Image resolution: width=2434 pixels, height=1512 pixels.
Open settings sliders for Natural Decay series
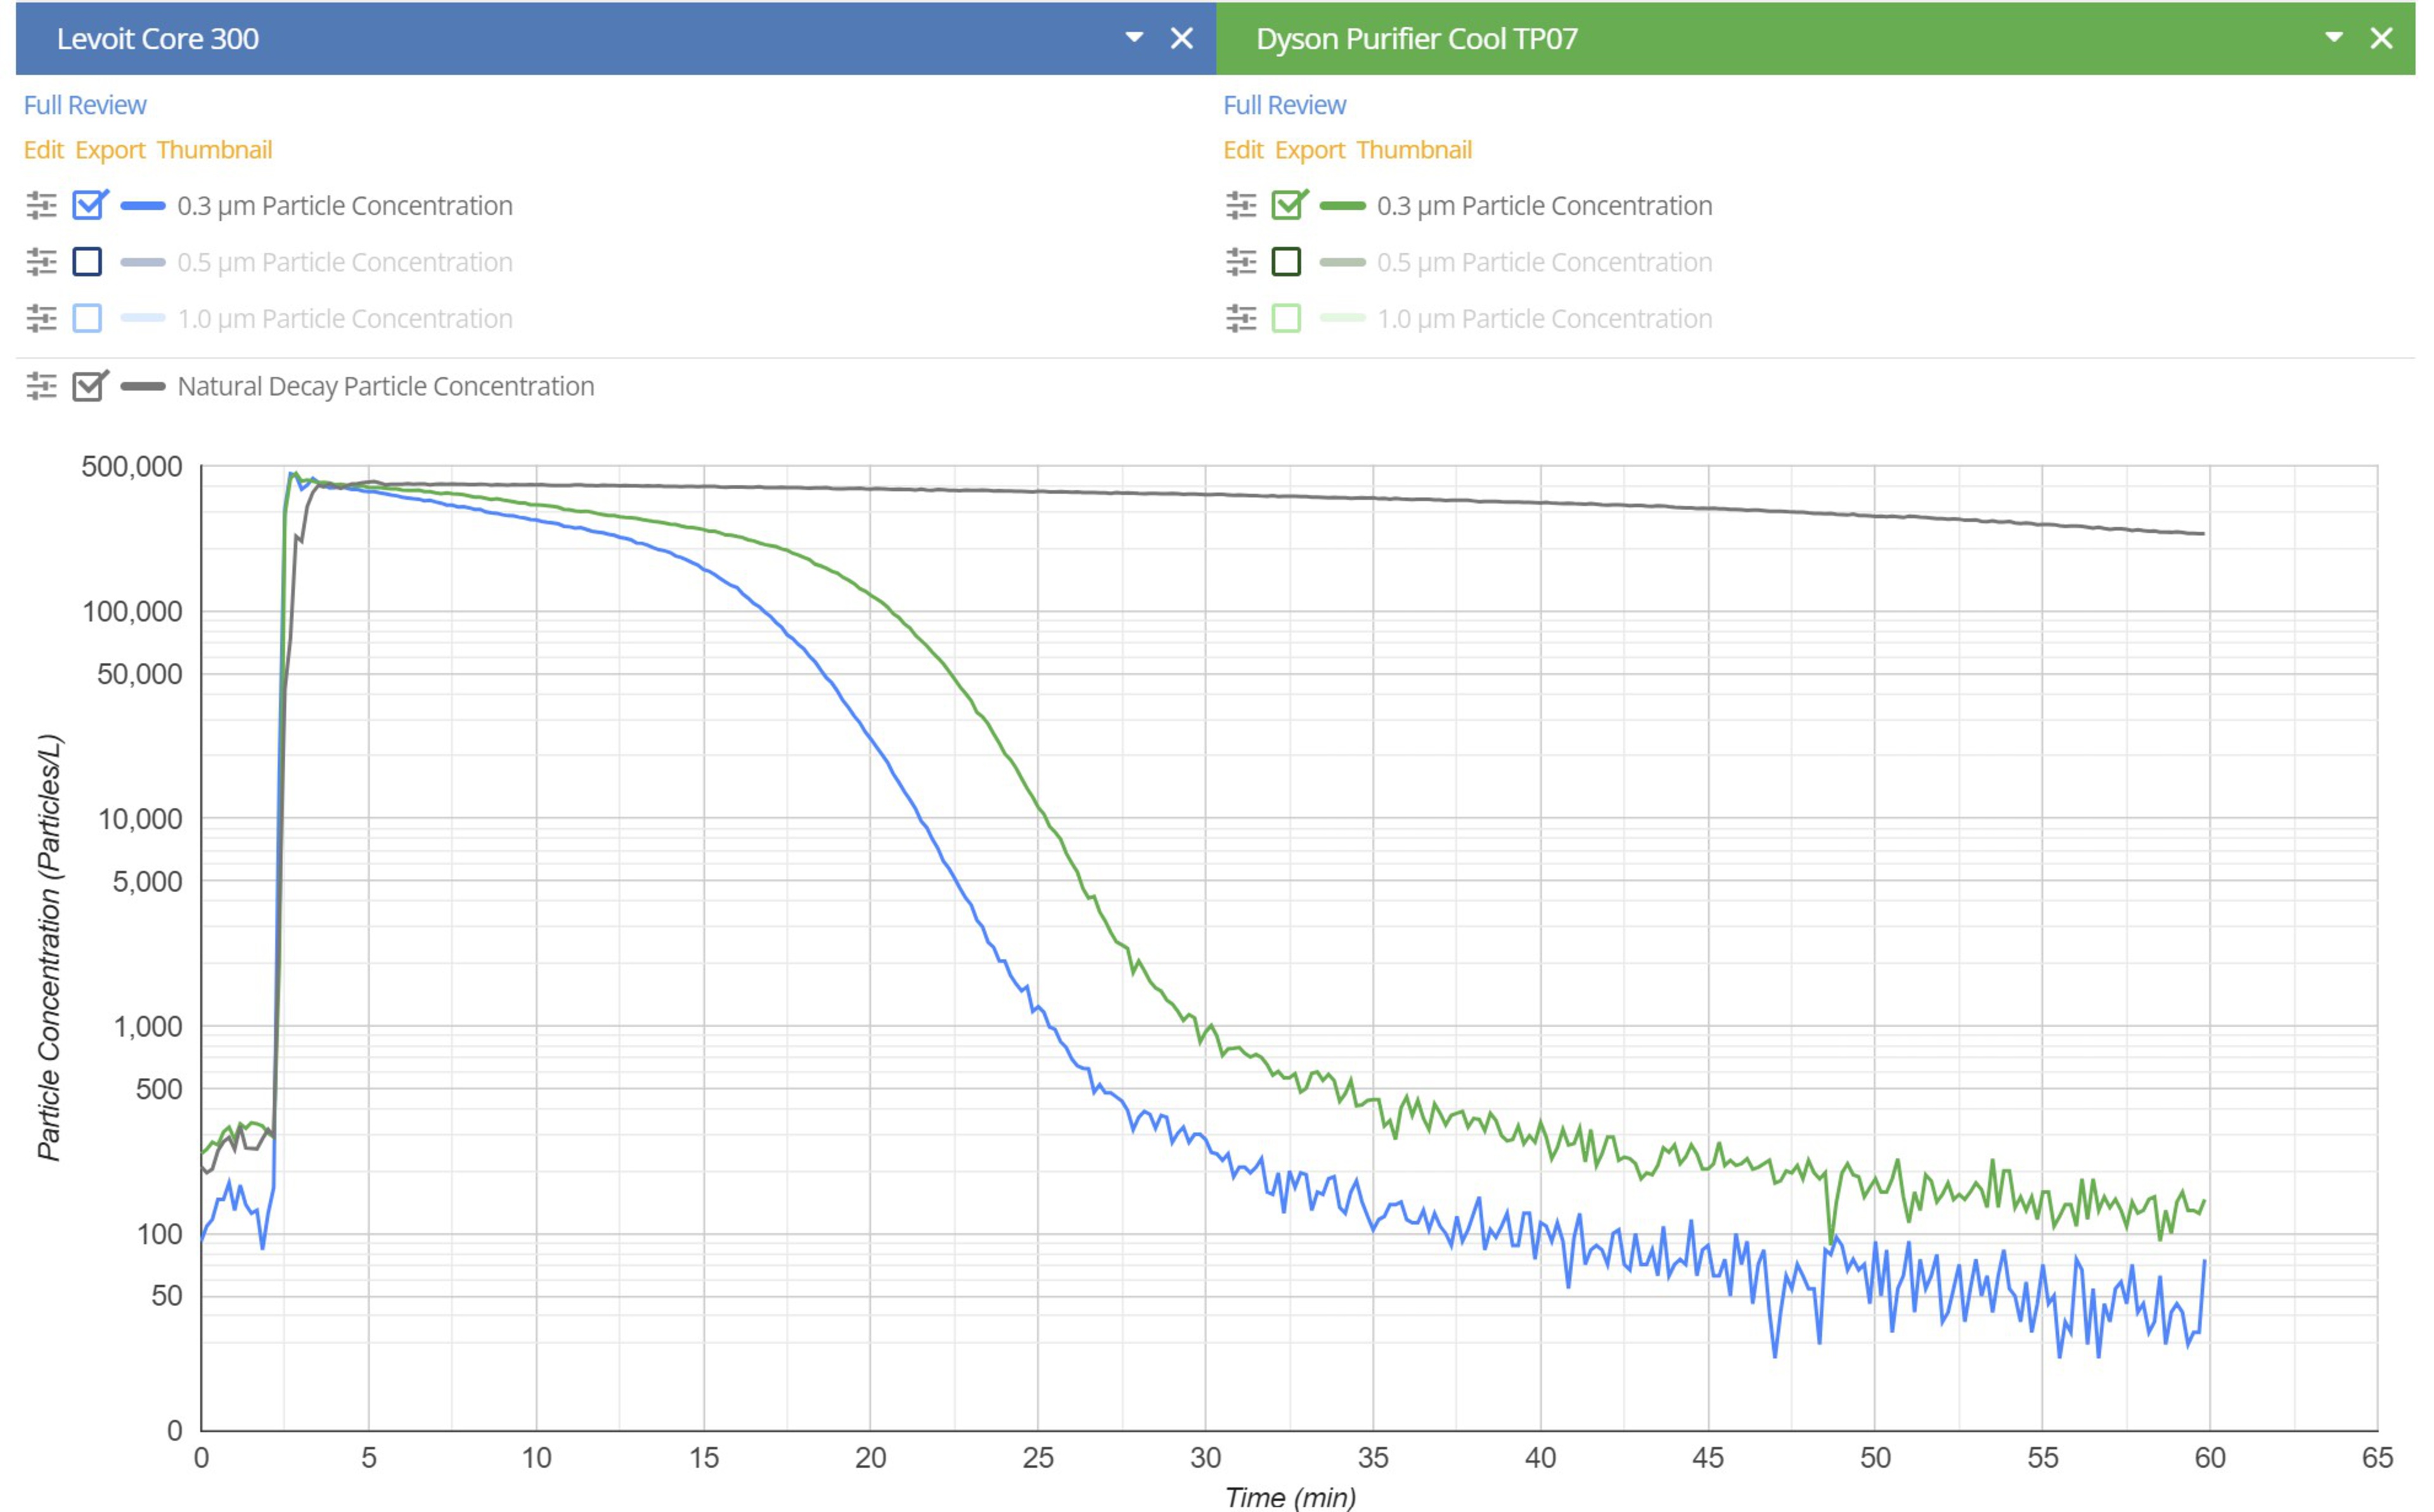click(41, 386)
